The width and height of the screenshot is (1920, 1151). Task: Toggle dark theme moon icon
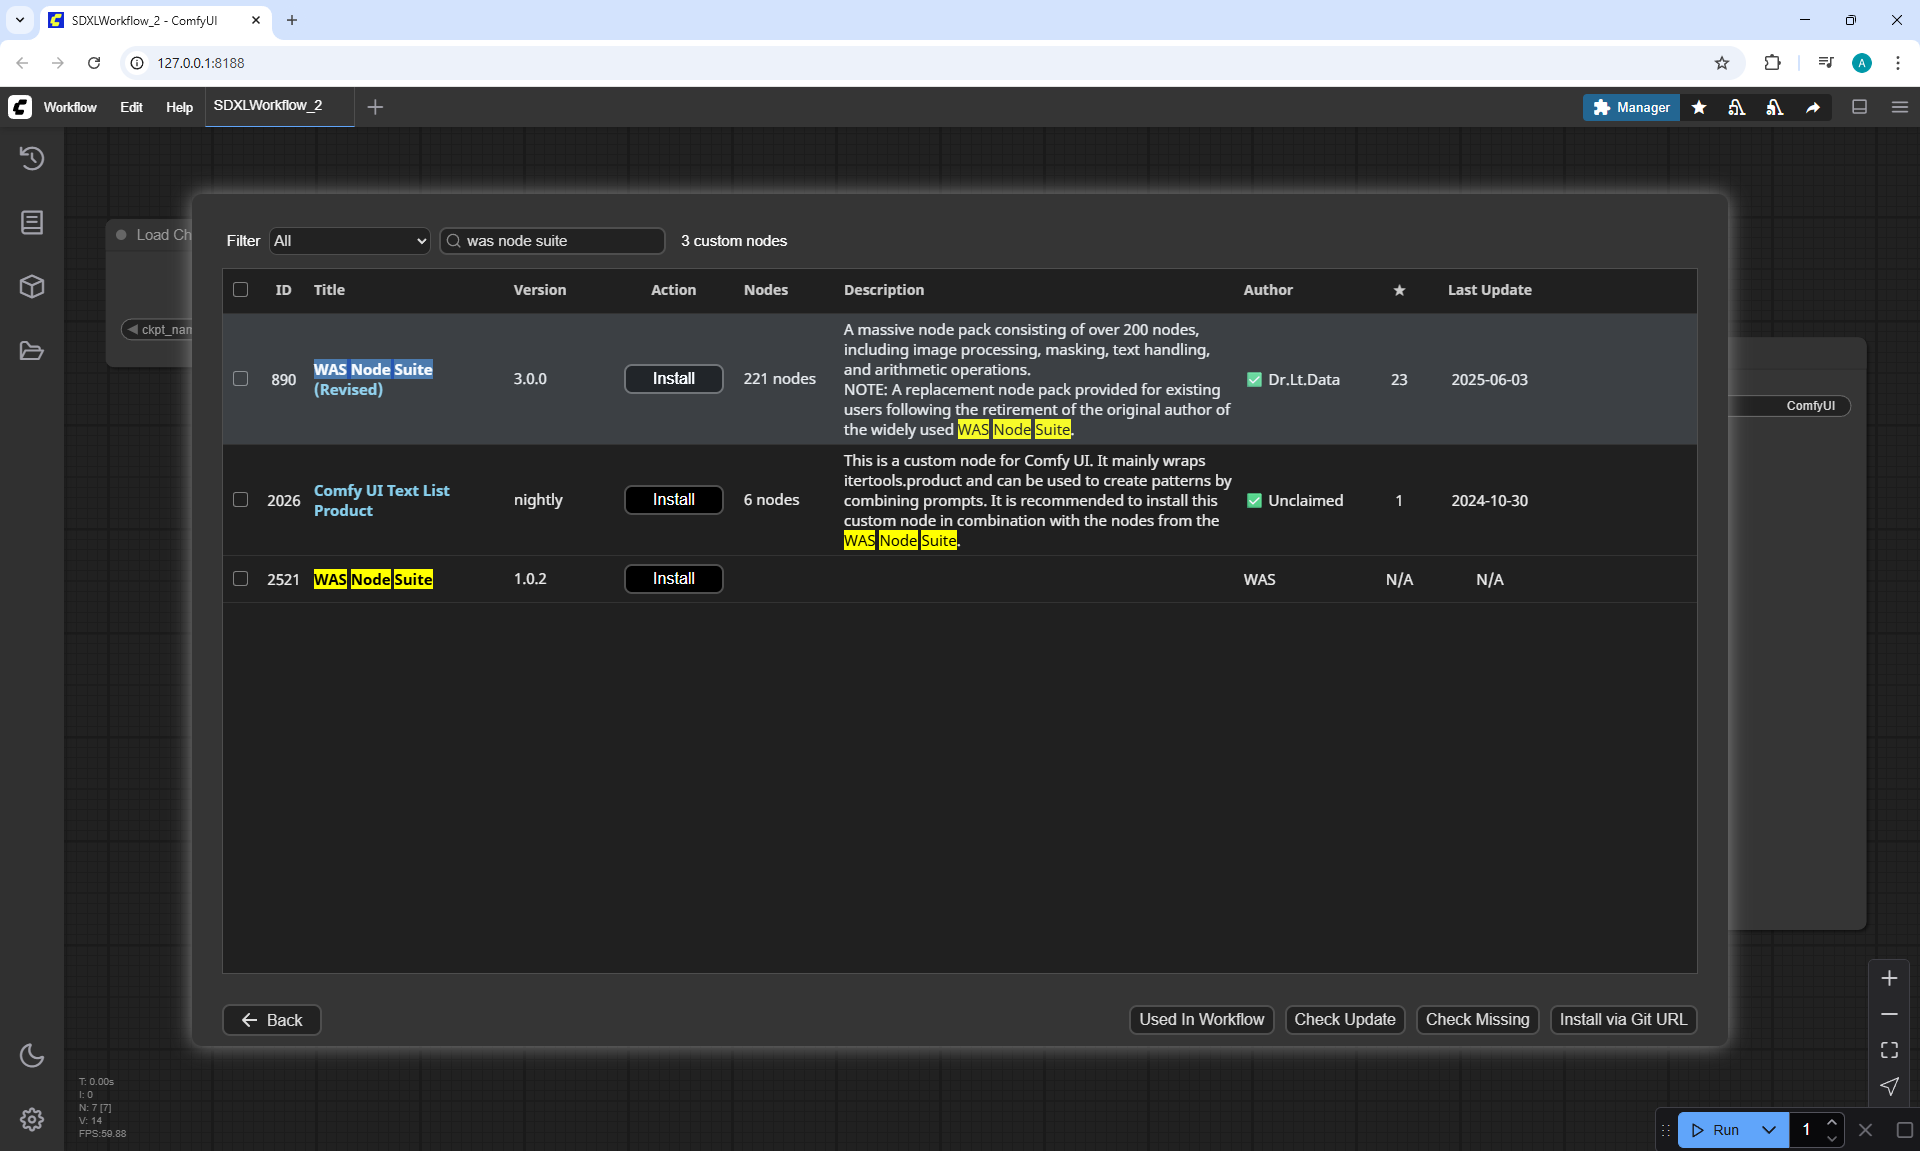[32, 1055]
